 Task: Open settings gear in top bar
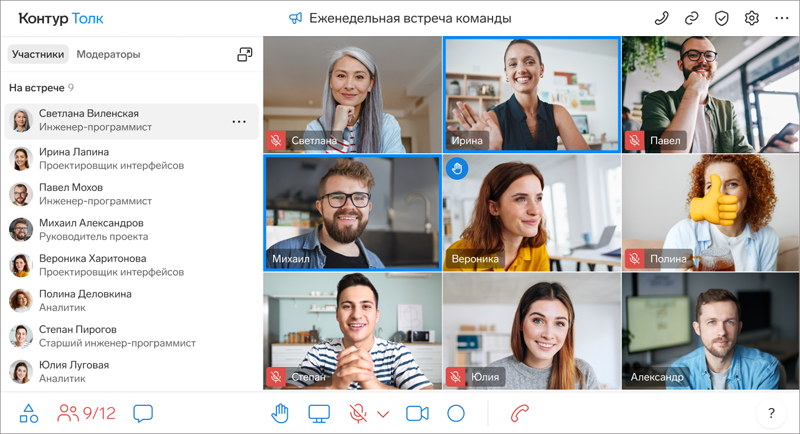point(752,18)
